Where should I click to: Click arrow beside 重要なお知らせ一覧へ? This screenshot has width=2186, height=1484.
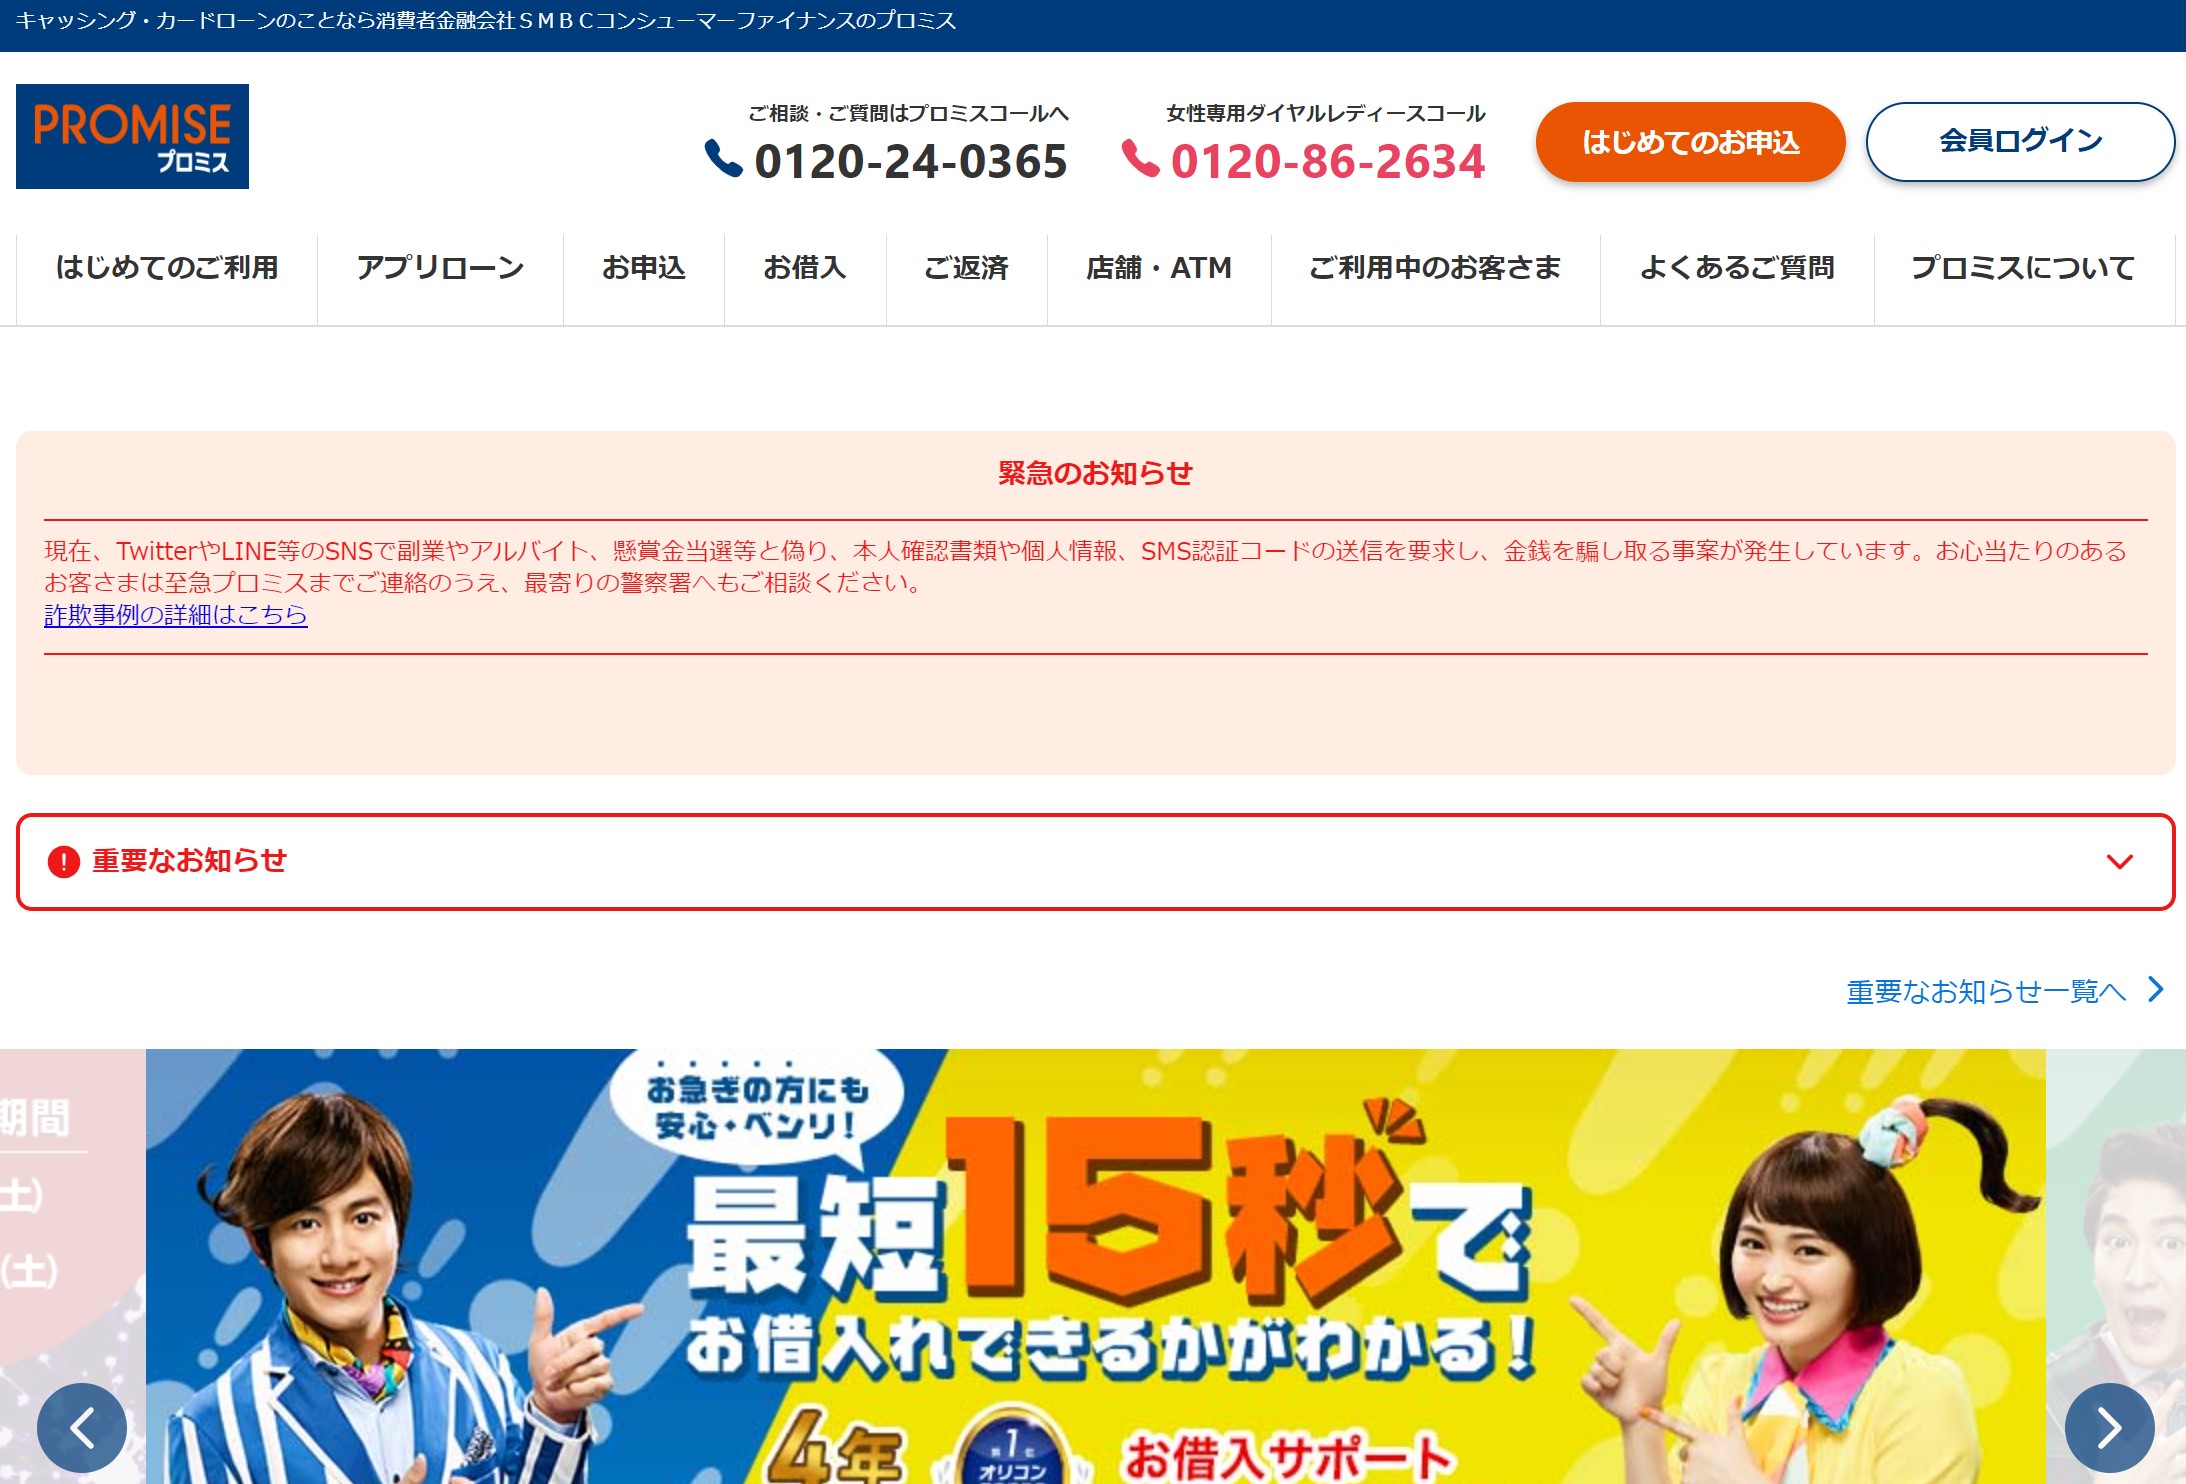(x=2156, y=990)
